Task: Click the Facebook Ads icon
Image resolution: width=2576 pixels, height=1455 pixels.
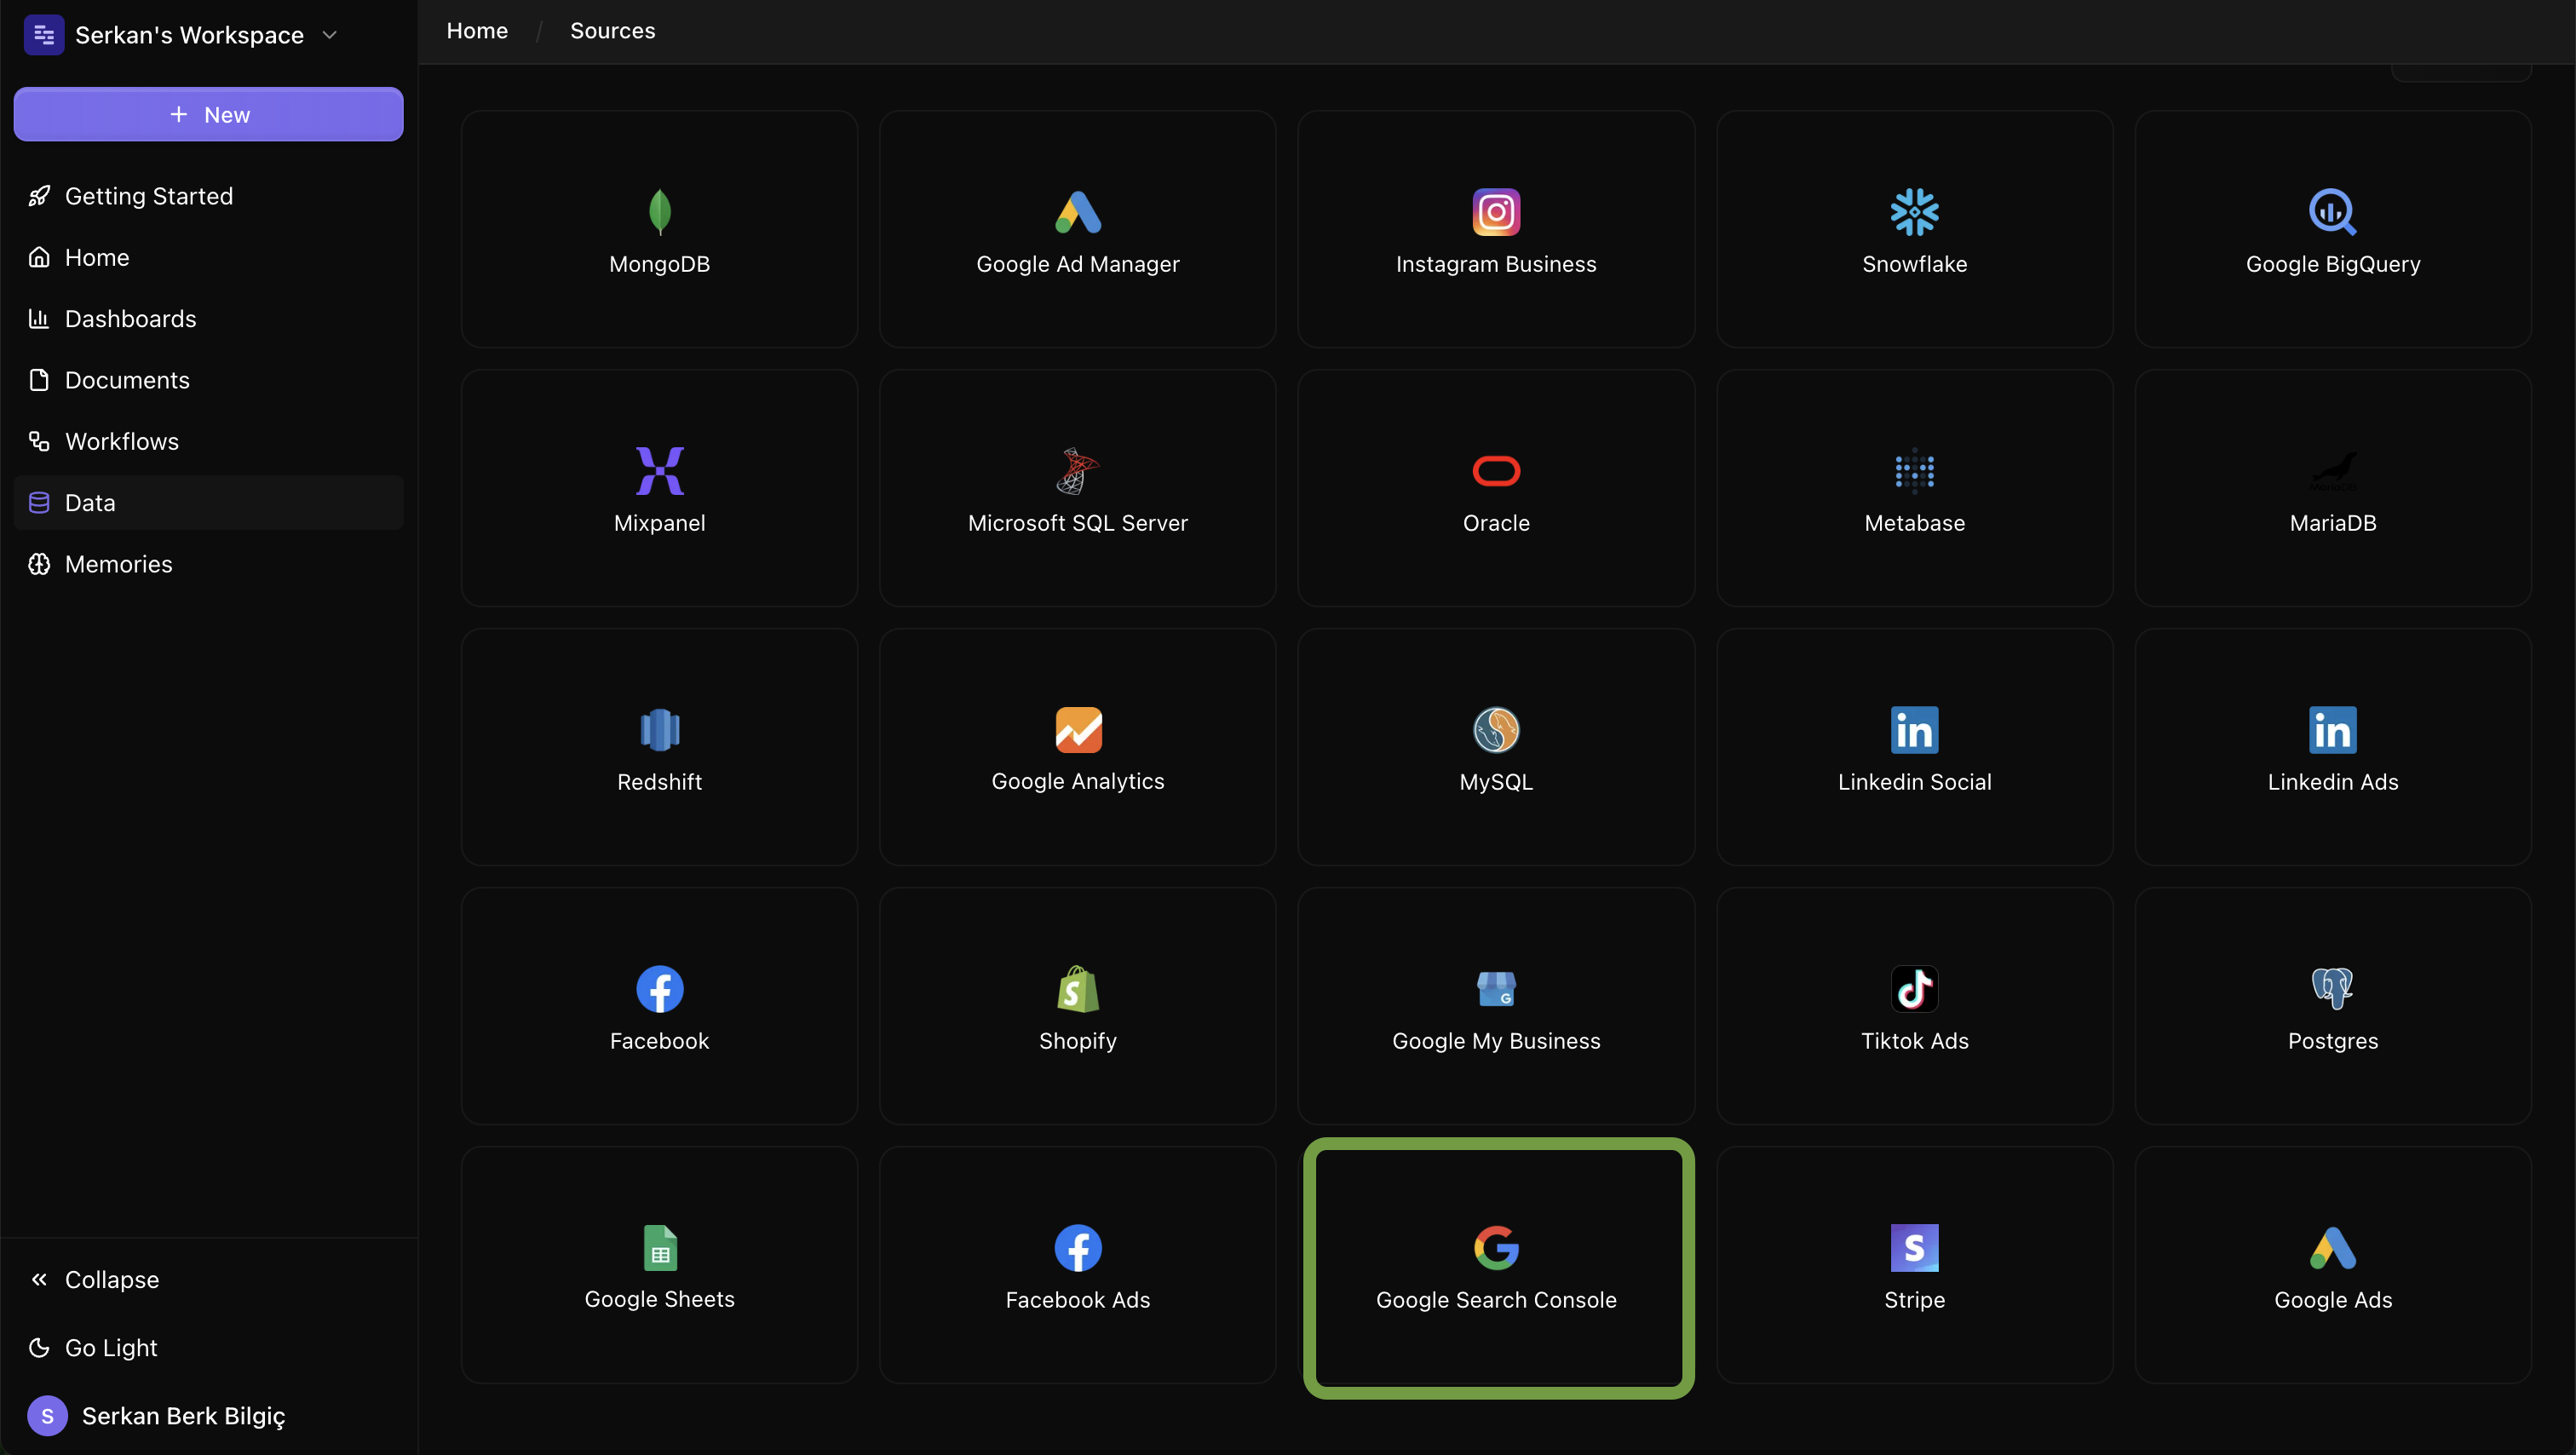Action: point(1077,1247)
